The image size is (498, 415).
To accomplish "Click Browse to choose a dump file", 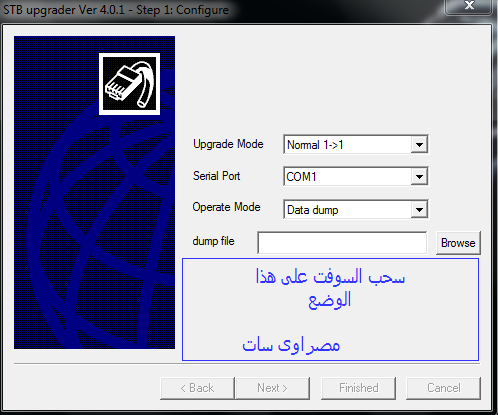I will (x=458, y=243).
